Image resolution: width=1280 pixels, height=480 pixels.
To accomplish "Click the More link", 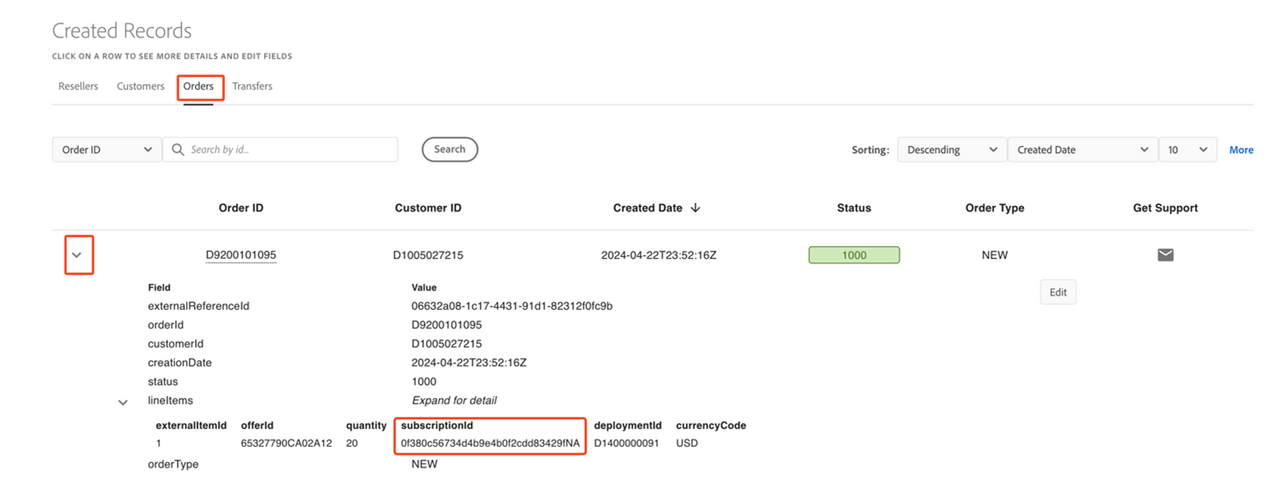I will pos(1241,150).
